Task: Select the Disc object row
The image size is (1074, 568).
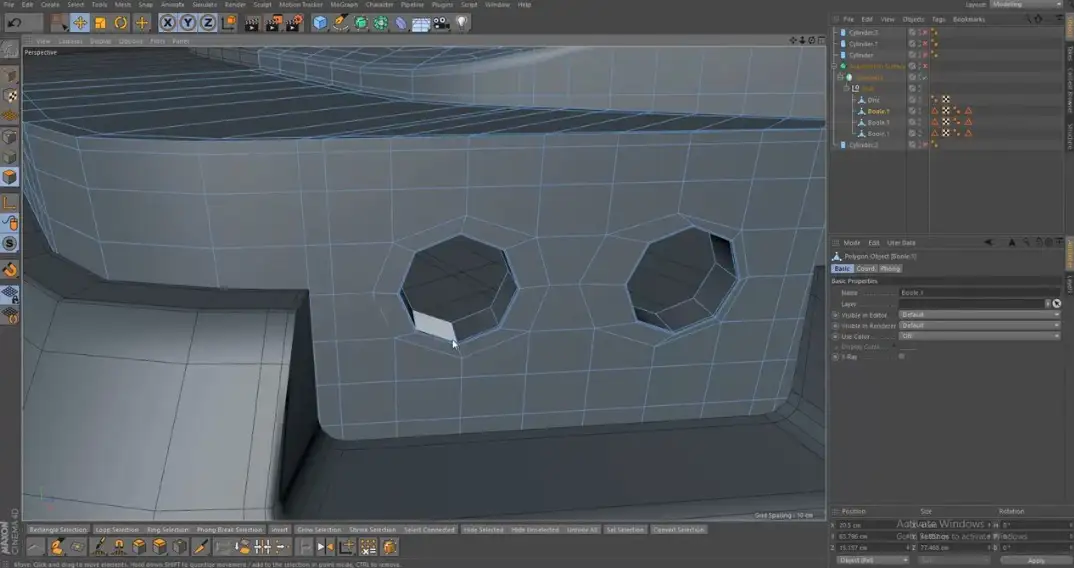Action: (873, 100)
